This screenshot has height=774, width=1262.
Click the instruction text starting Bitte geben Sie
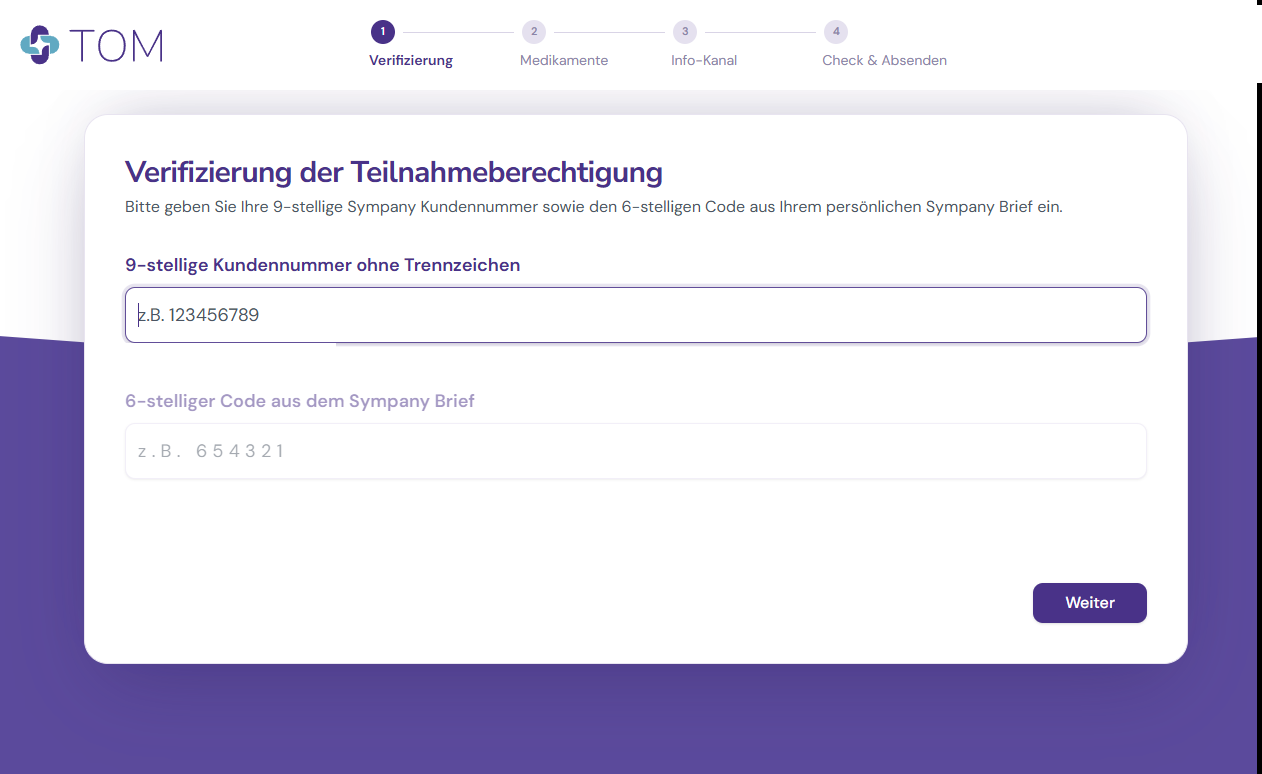coord(594,208)
